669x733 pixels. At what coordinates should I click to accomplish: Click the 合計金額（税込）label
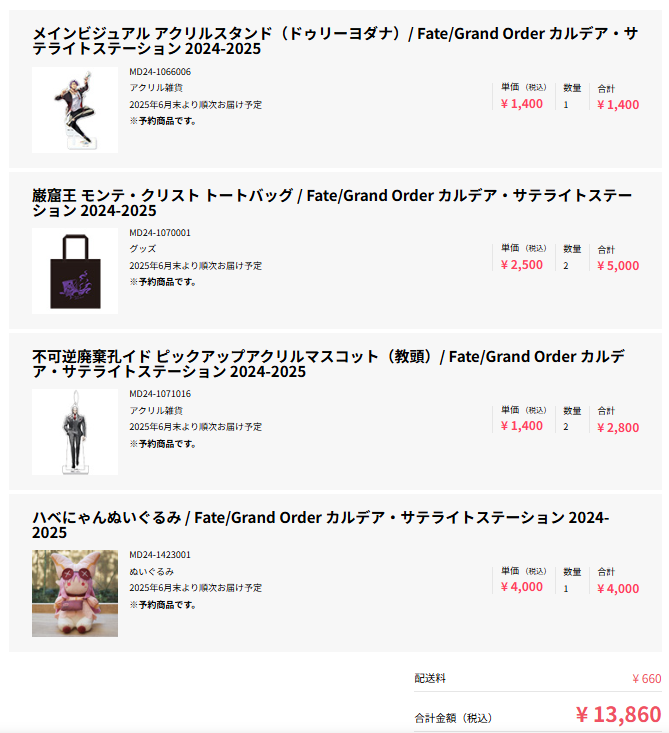point(453,718)
